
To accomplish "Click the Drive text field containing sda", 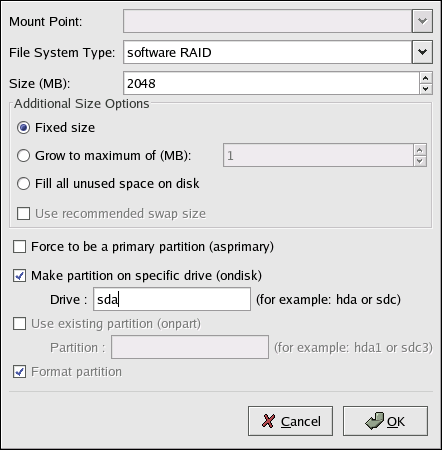I will coord(172,299).
